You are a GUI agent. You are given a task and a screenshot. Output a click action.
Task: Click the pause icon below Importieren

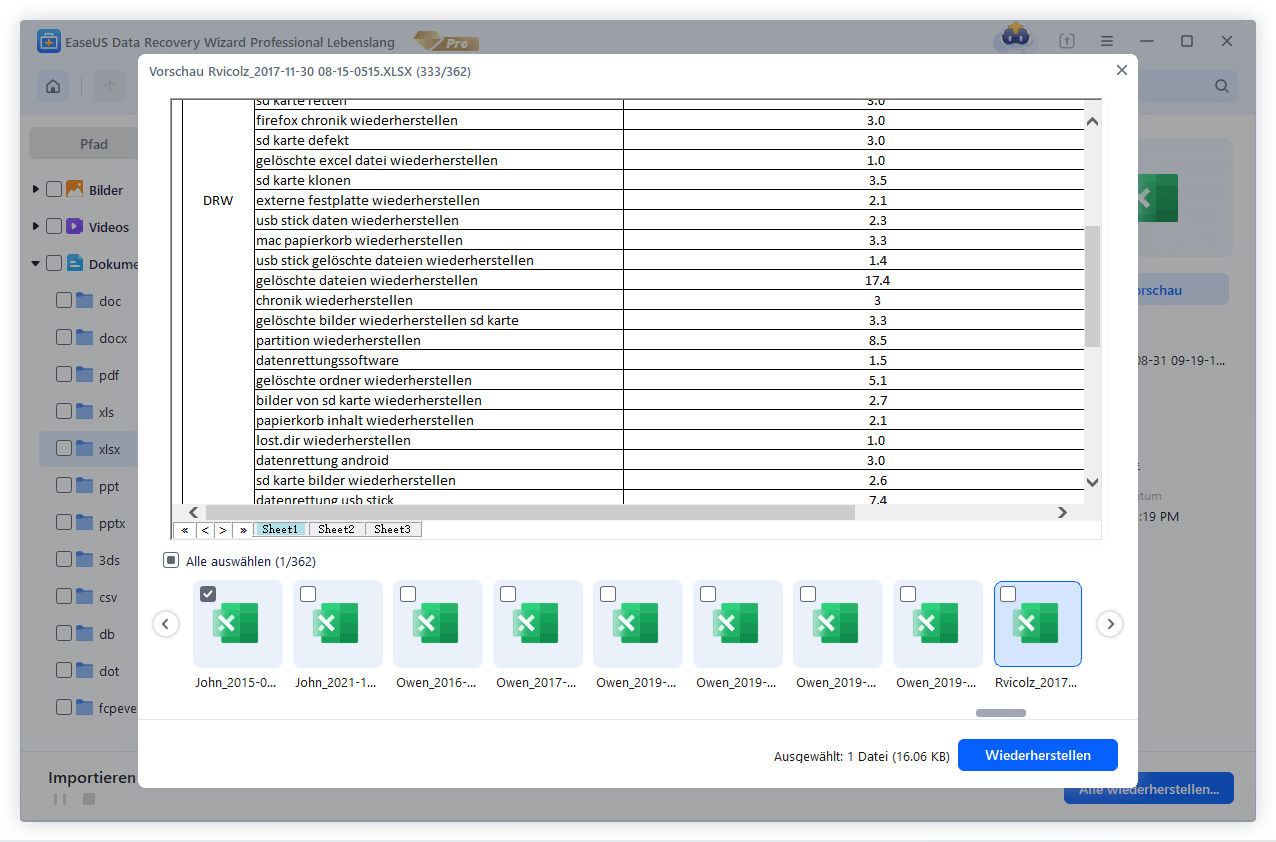click(58, 799)
